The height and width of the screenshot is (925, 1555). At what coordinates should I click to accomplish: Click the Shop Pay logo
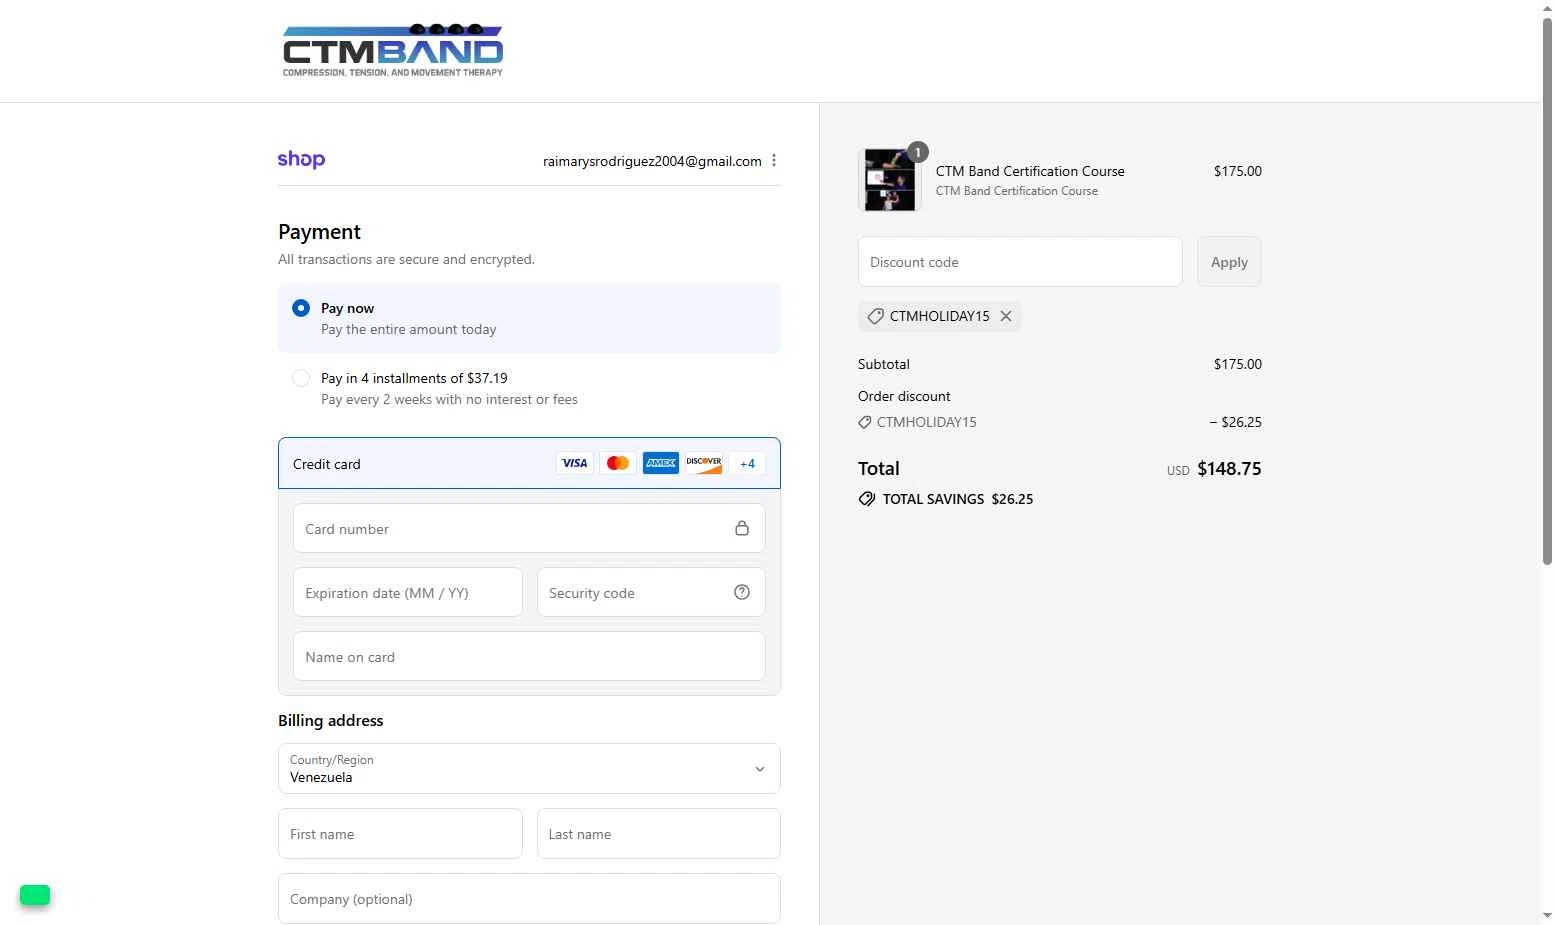tap(301, 160)
